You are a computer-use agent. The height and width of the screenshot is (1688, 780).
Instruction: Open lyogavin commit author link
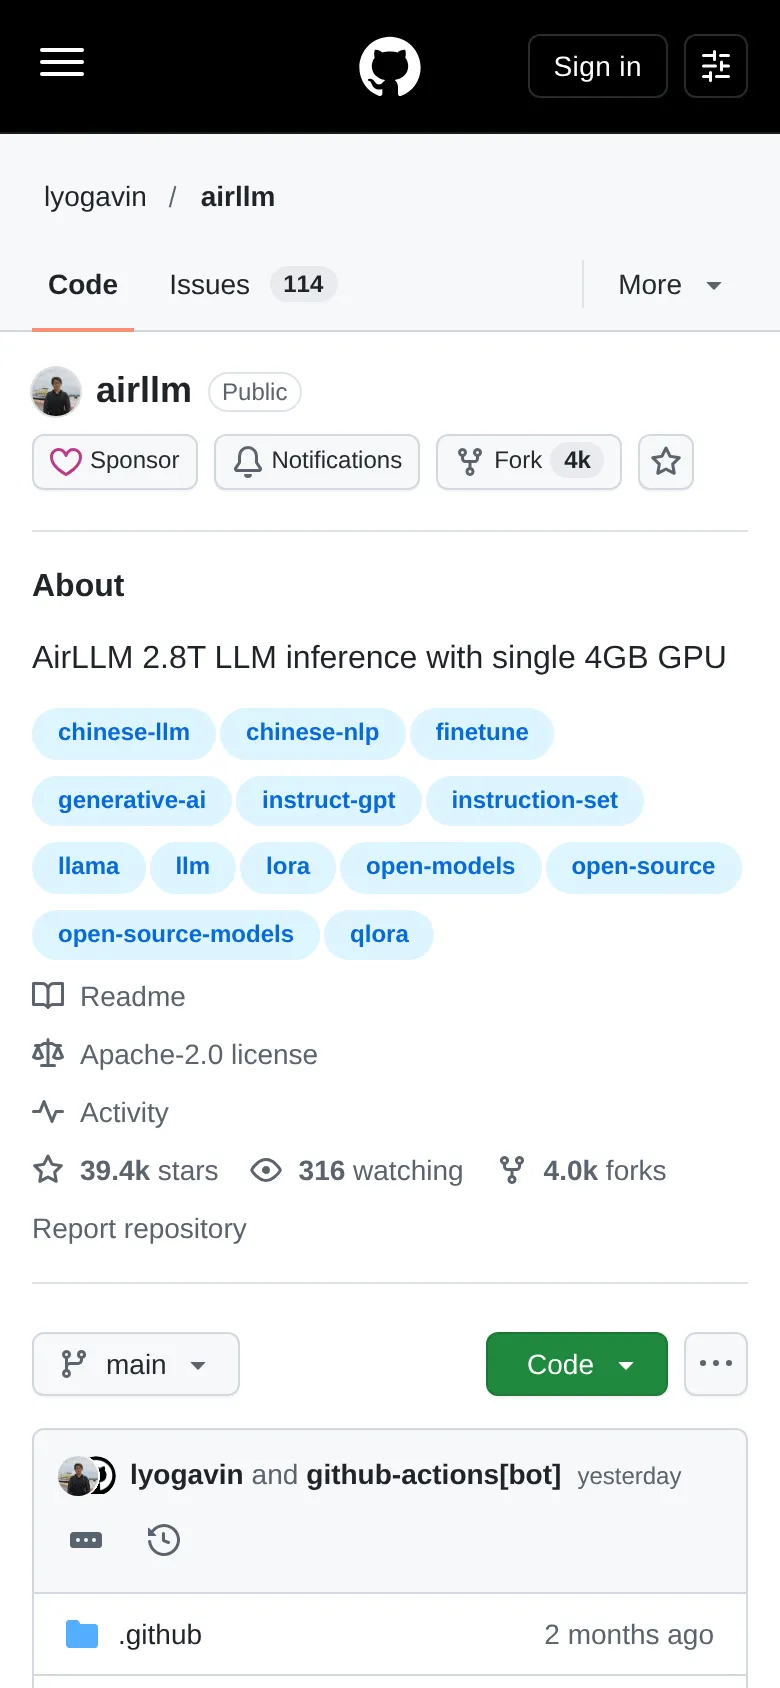[x=187, y=1476]
